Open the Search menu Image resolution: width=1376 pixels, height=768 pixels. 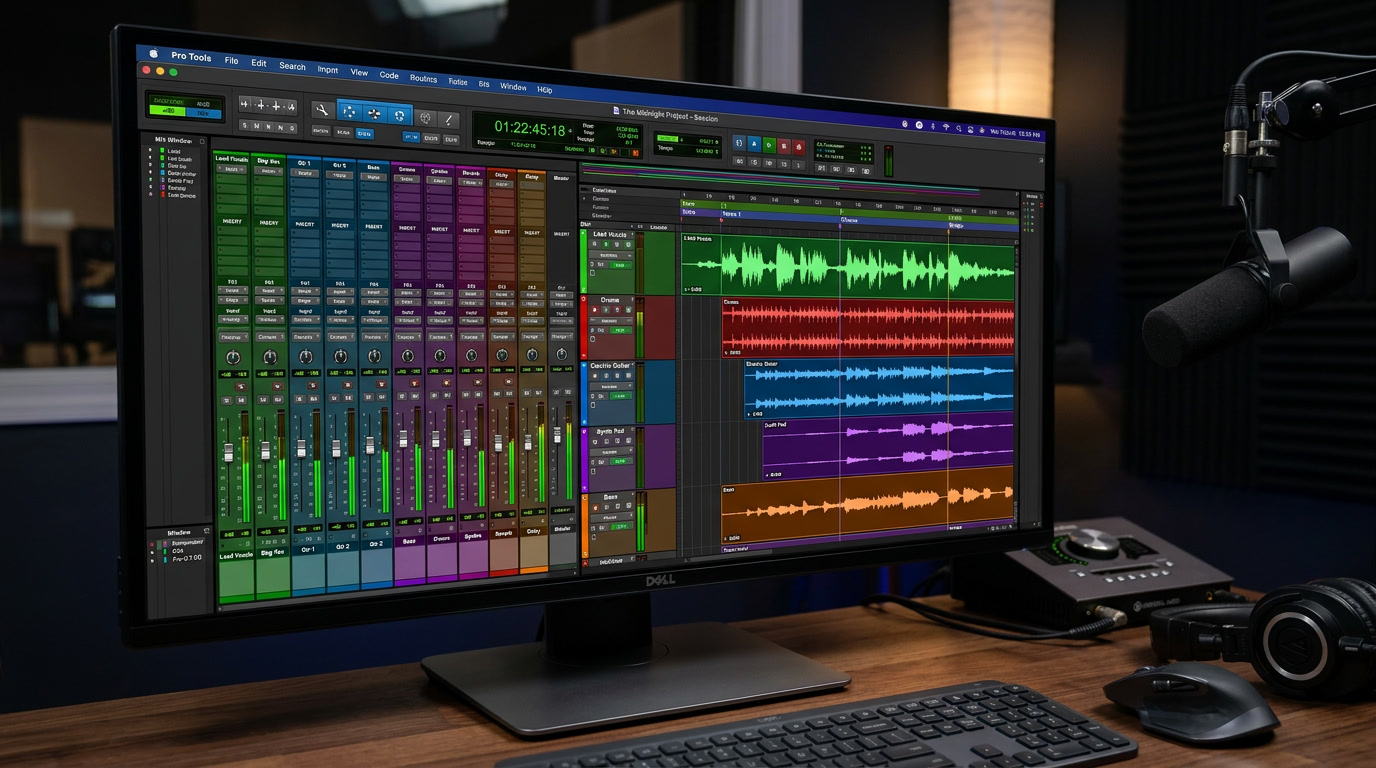pos(292,66)
